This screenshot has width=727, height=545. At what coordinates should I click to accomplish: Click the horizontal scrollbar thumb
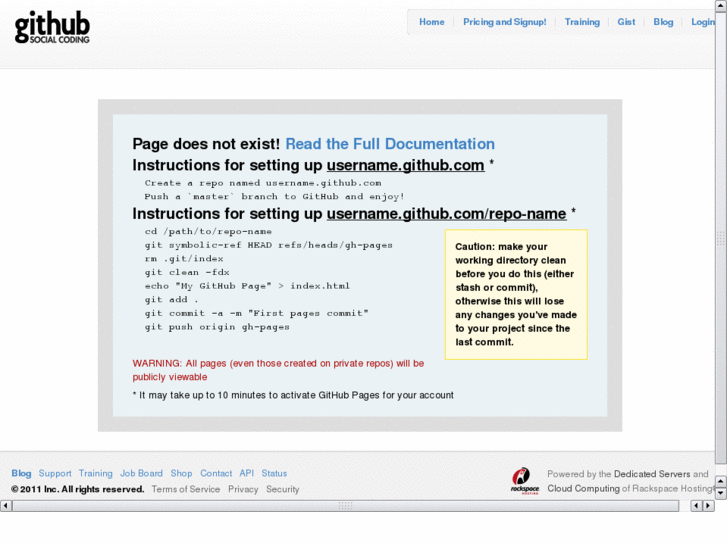[345, 506]
